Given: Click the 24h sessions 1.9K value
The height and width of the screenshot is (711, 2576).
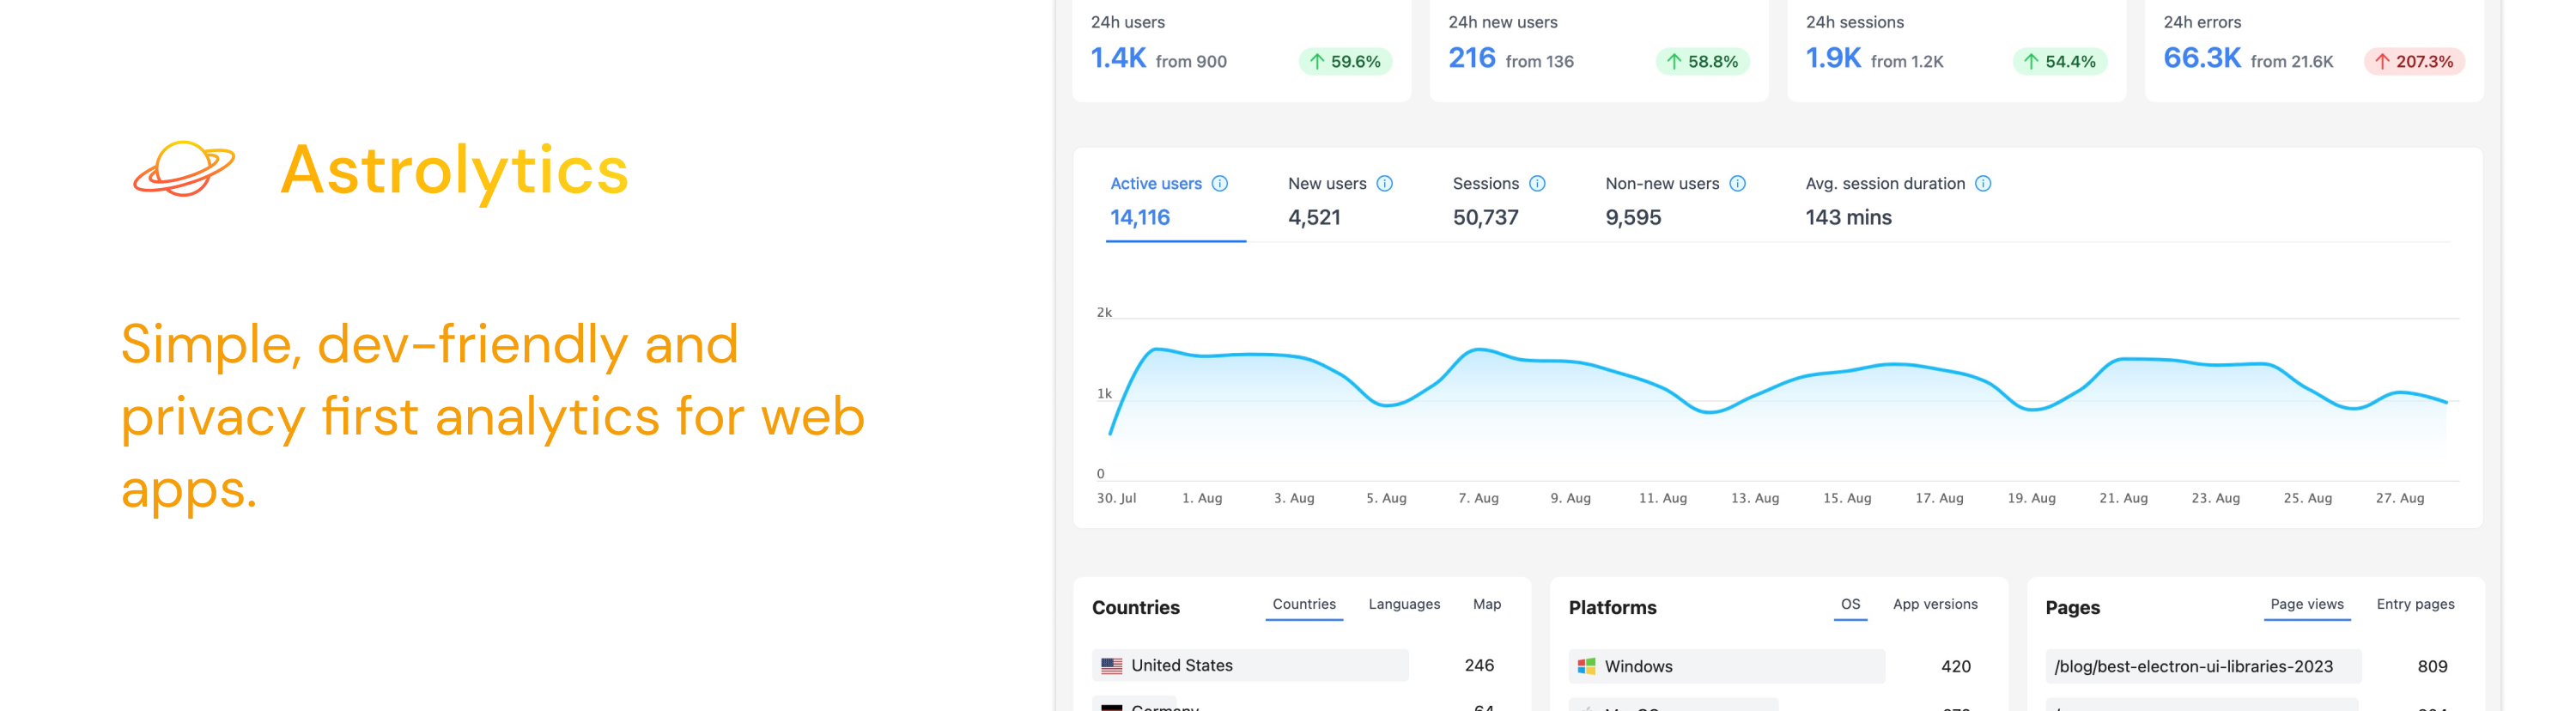Looking at the screenshot, I should click(1833, 58).
